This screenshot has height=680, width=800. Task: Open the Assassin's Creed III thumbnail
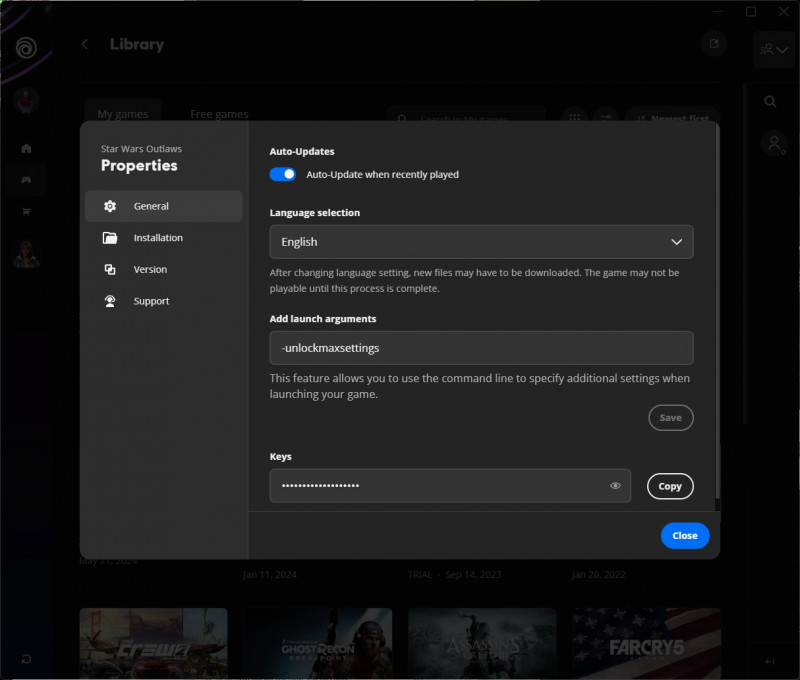[482, 643]
